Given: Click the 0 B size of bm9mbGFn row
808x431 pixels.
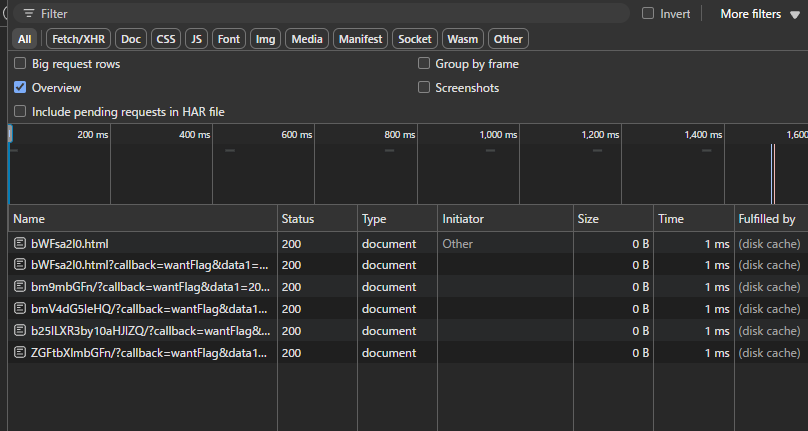Looking at the screenshot, I should [641, 287].
